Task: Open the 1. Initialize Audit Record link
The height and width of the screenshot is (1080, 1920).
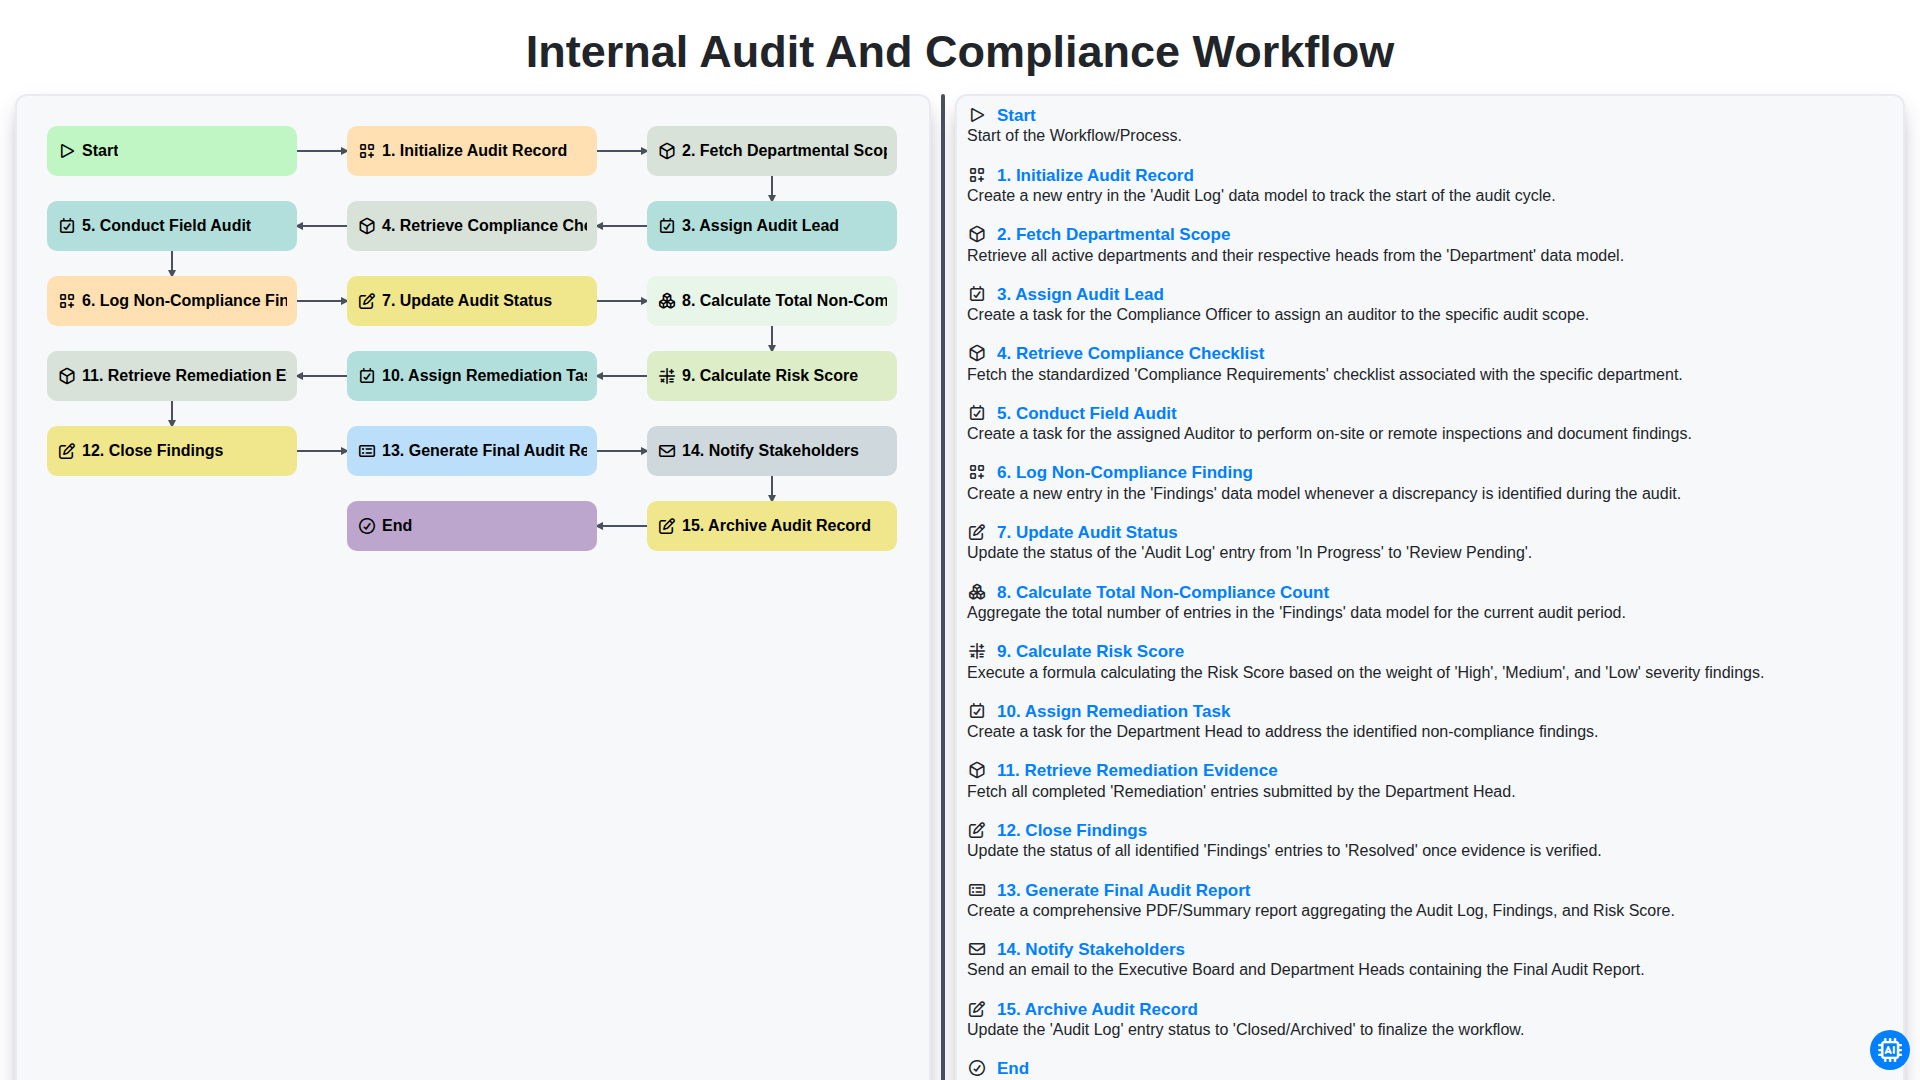Action: tap(1095, 175)
